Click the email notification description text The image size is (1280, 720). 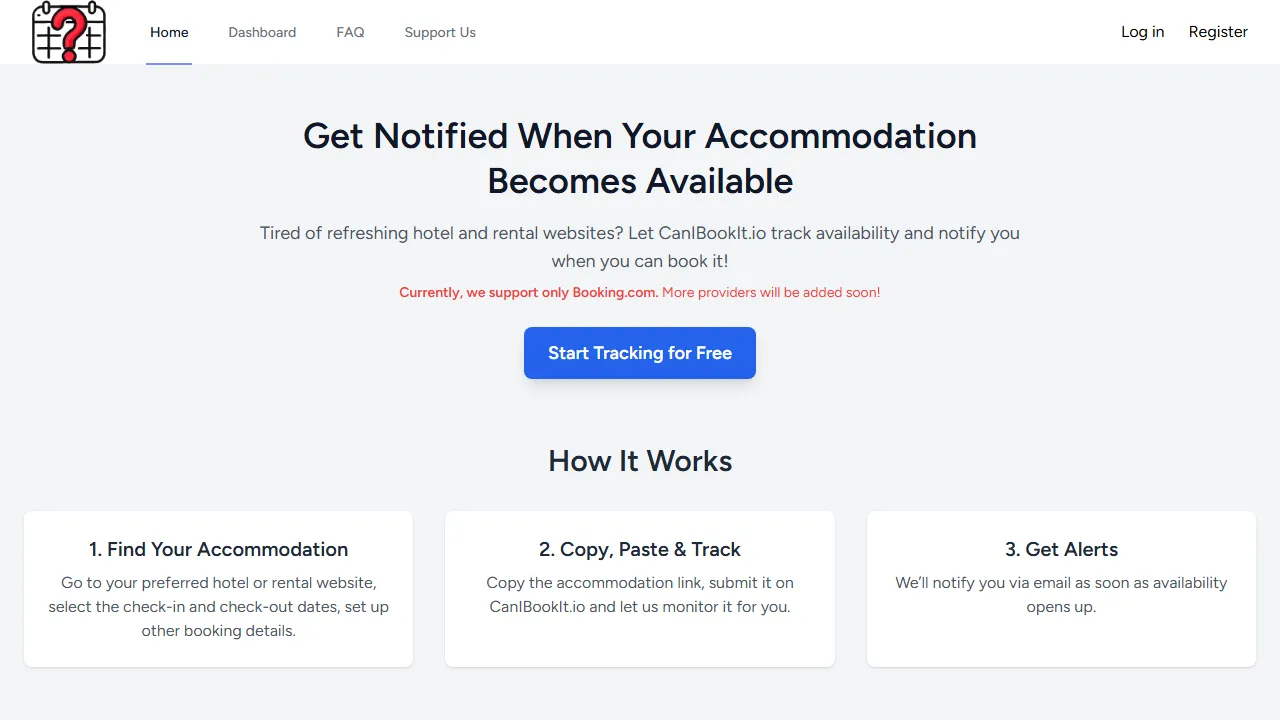coord(1061,594)
